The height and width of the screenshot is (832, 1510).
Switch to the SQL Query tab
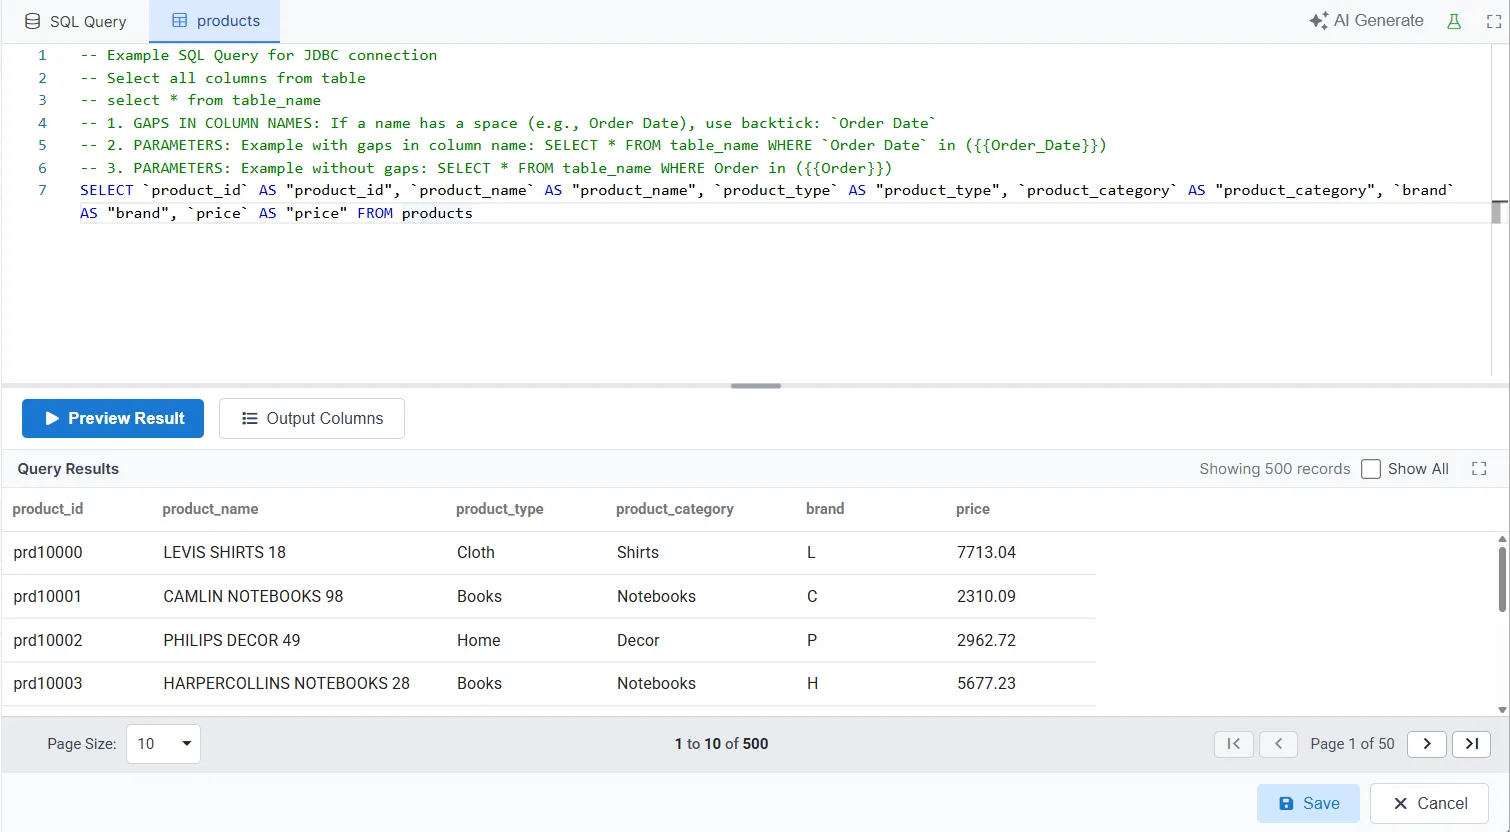click(76, 21)
